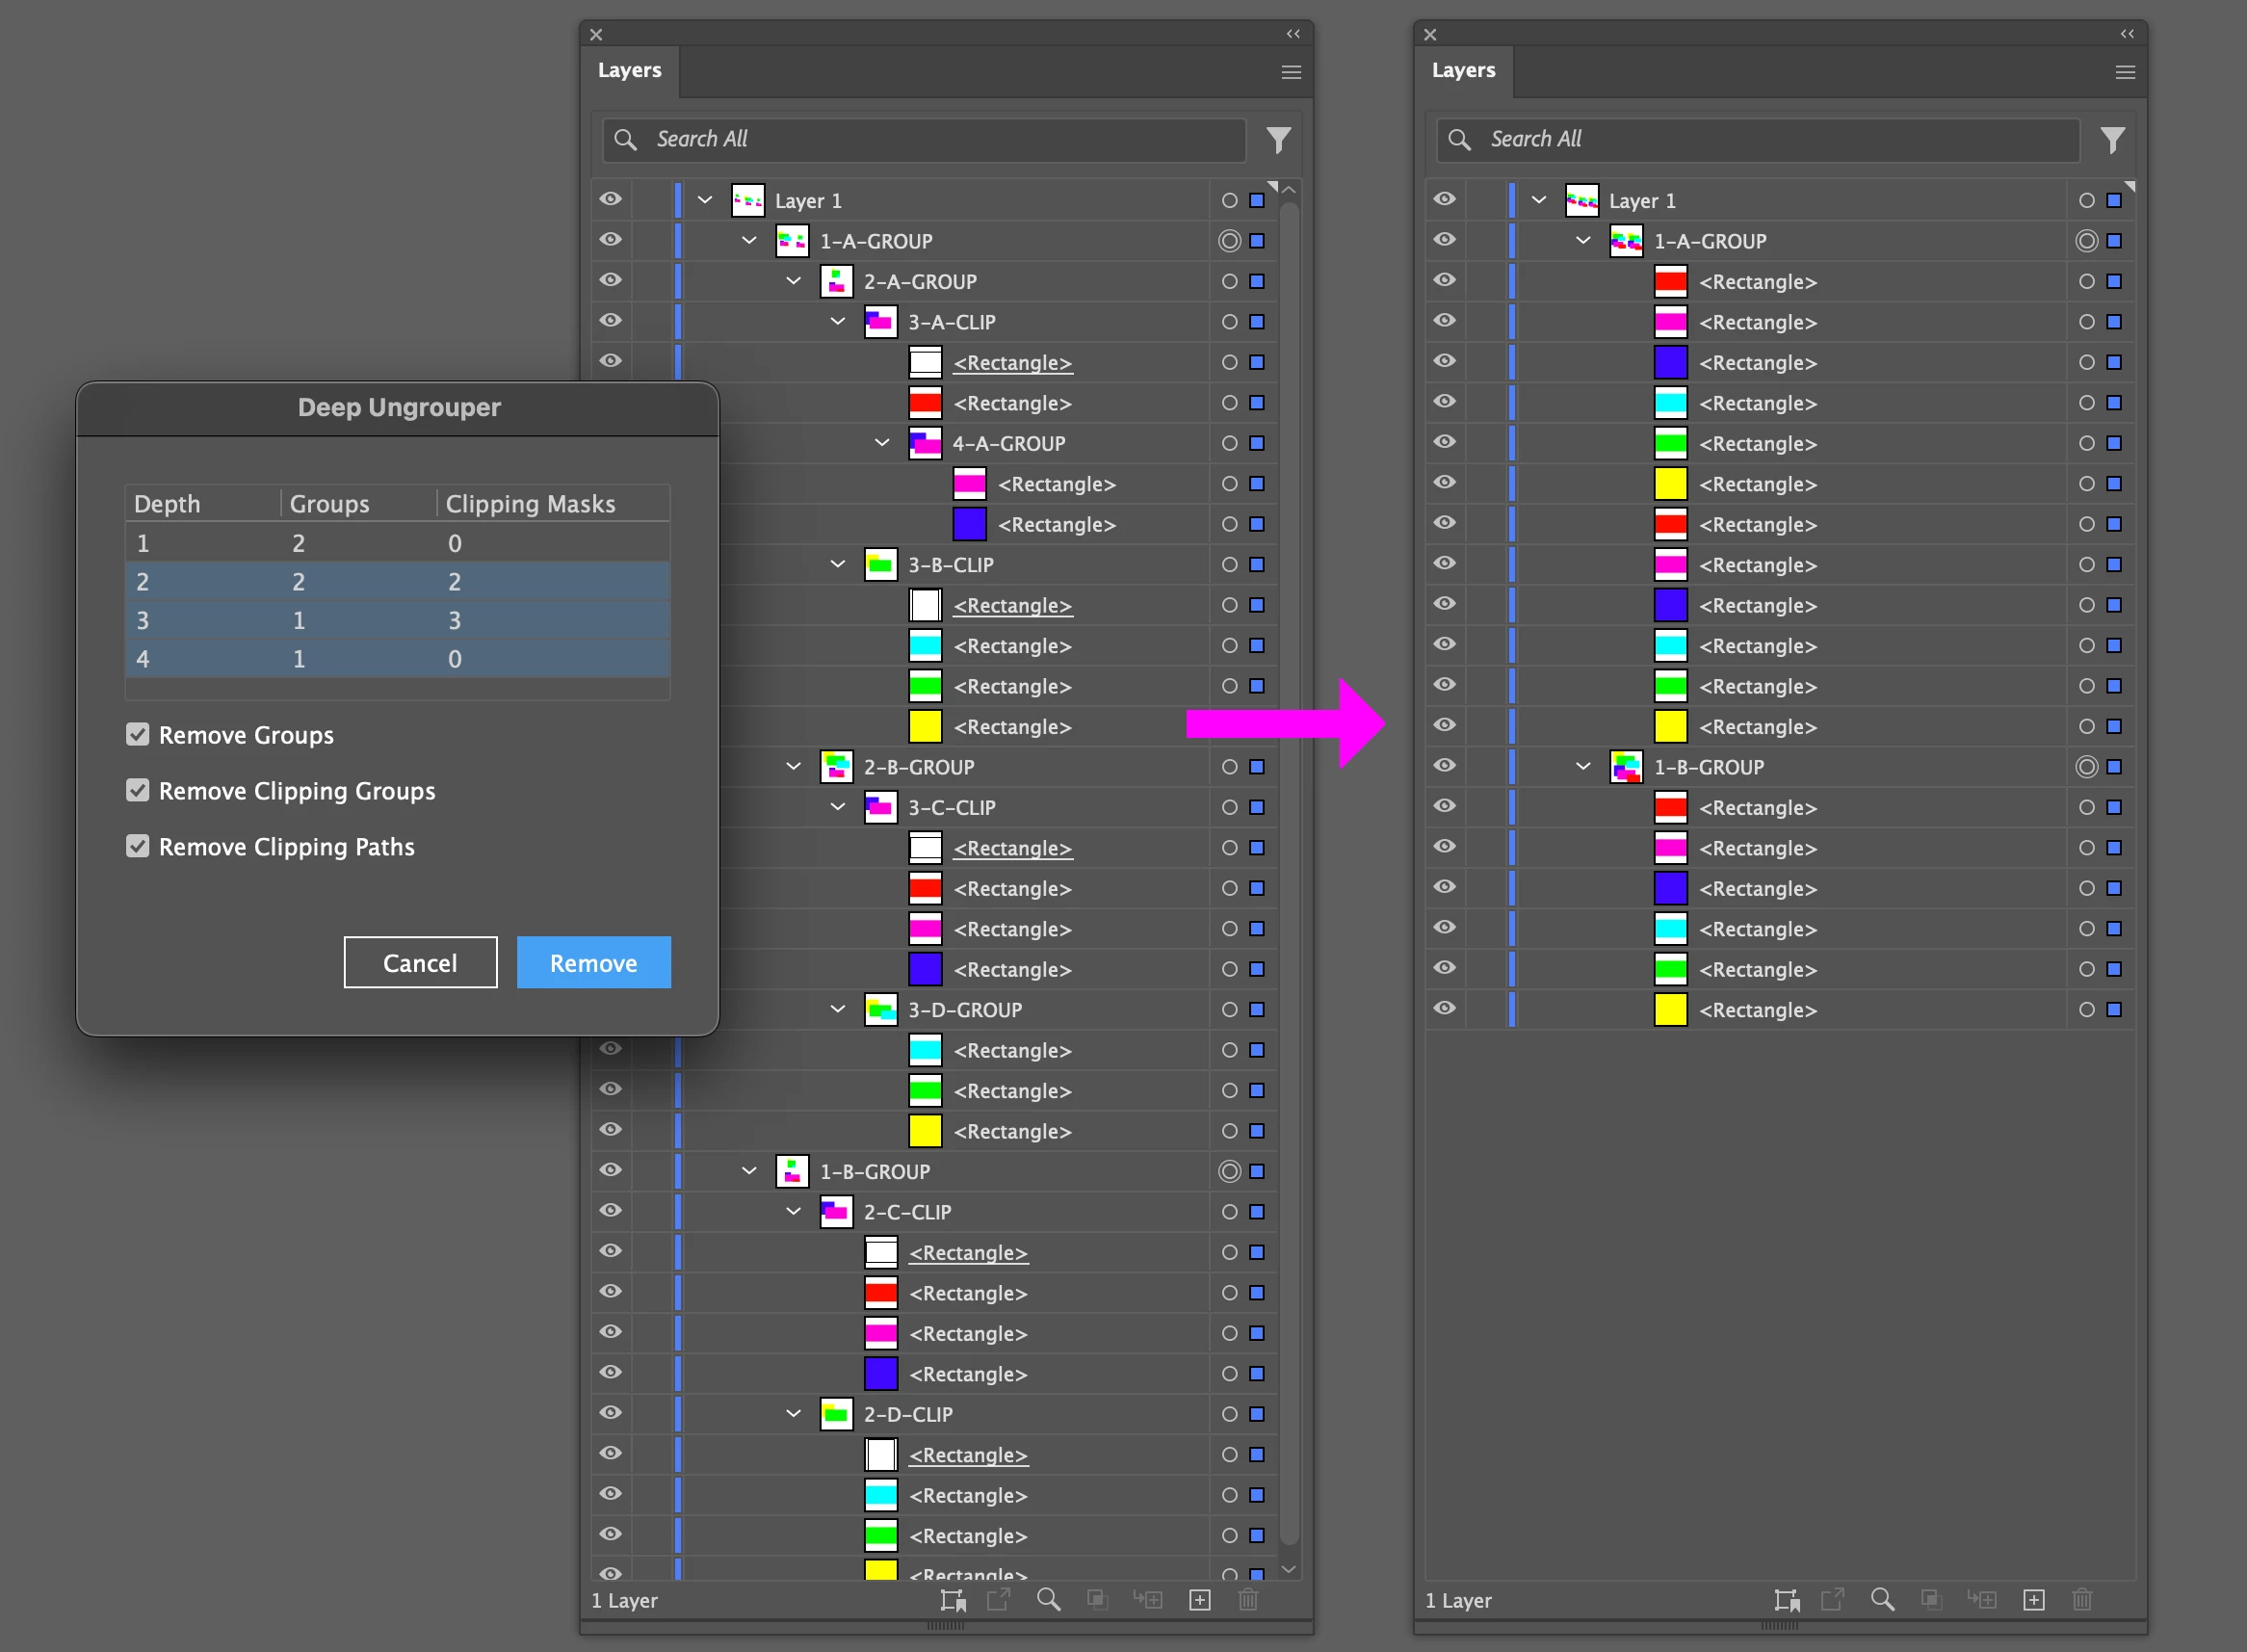Screen dimensions: 2247x1652
Task: Select the Layers tab in right panel
Action: pyautogui.click(x=1463, y=71)
